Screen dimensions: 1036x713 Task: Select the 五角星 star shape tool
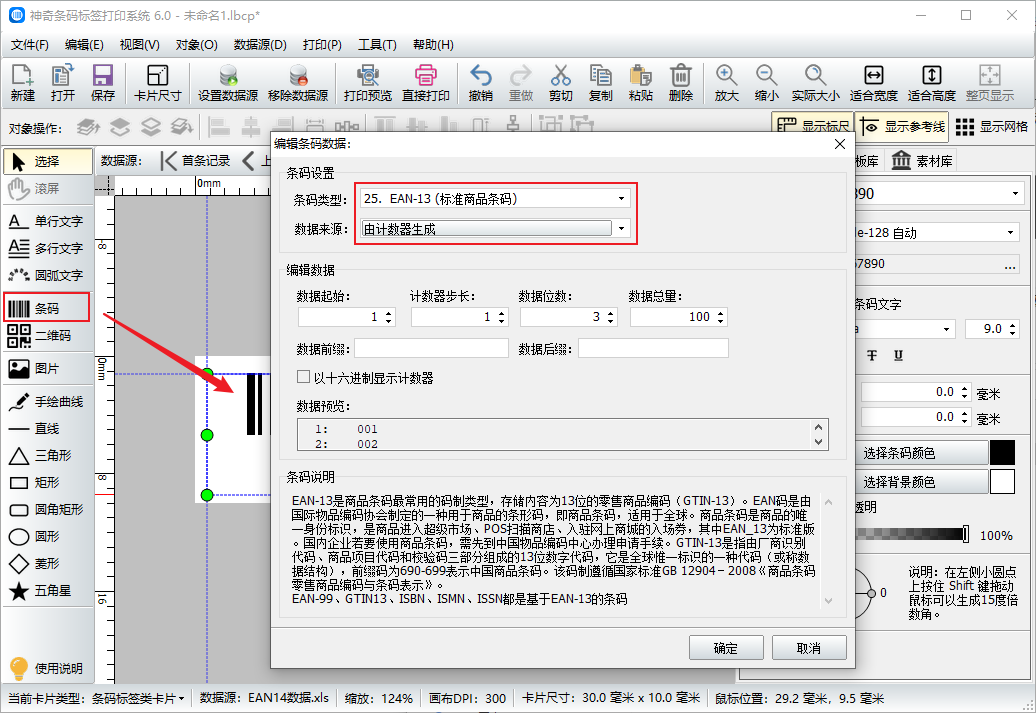pos(47,591)
